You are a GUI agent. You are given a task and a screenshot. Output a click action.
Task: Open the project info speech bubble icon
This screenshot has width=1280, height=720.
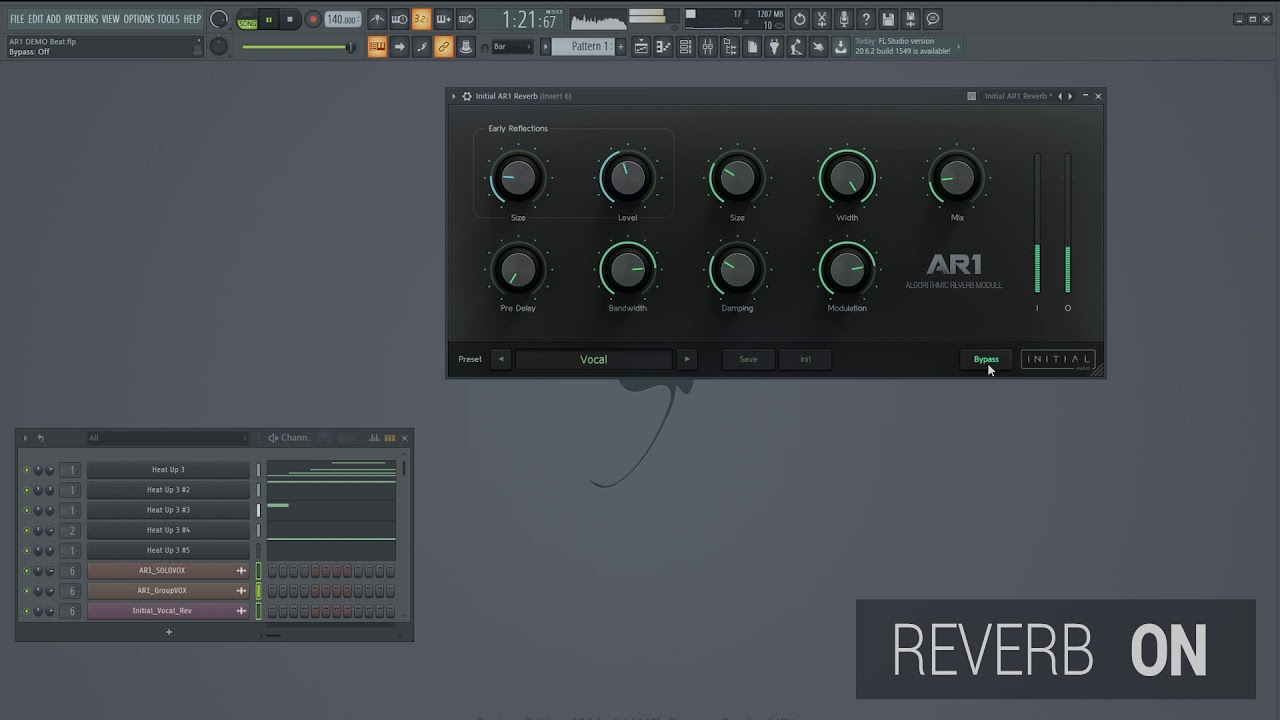coord(932,19)
